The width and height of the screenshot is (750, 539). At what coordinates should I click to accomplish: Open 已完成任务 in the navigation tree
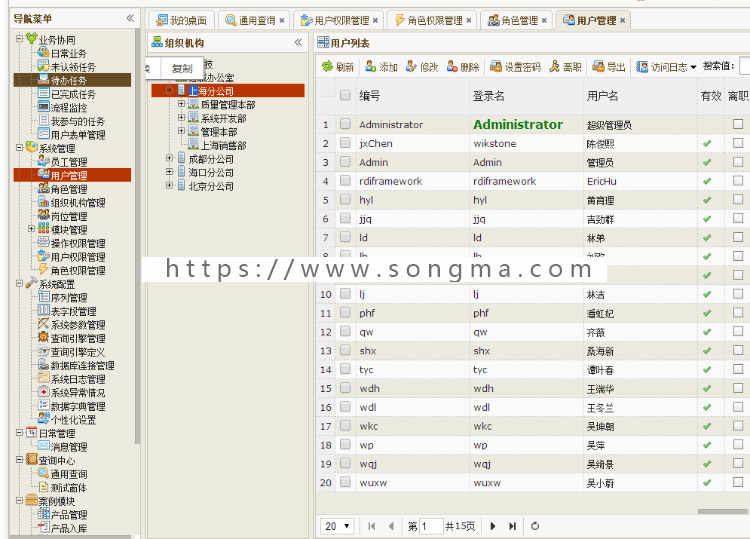(x=73, y=94)
